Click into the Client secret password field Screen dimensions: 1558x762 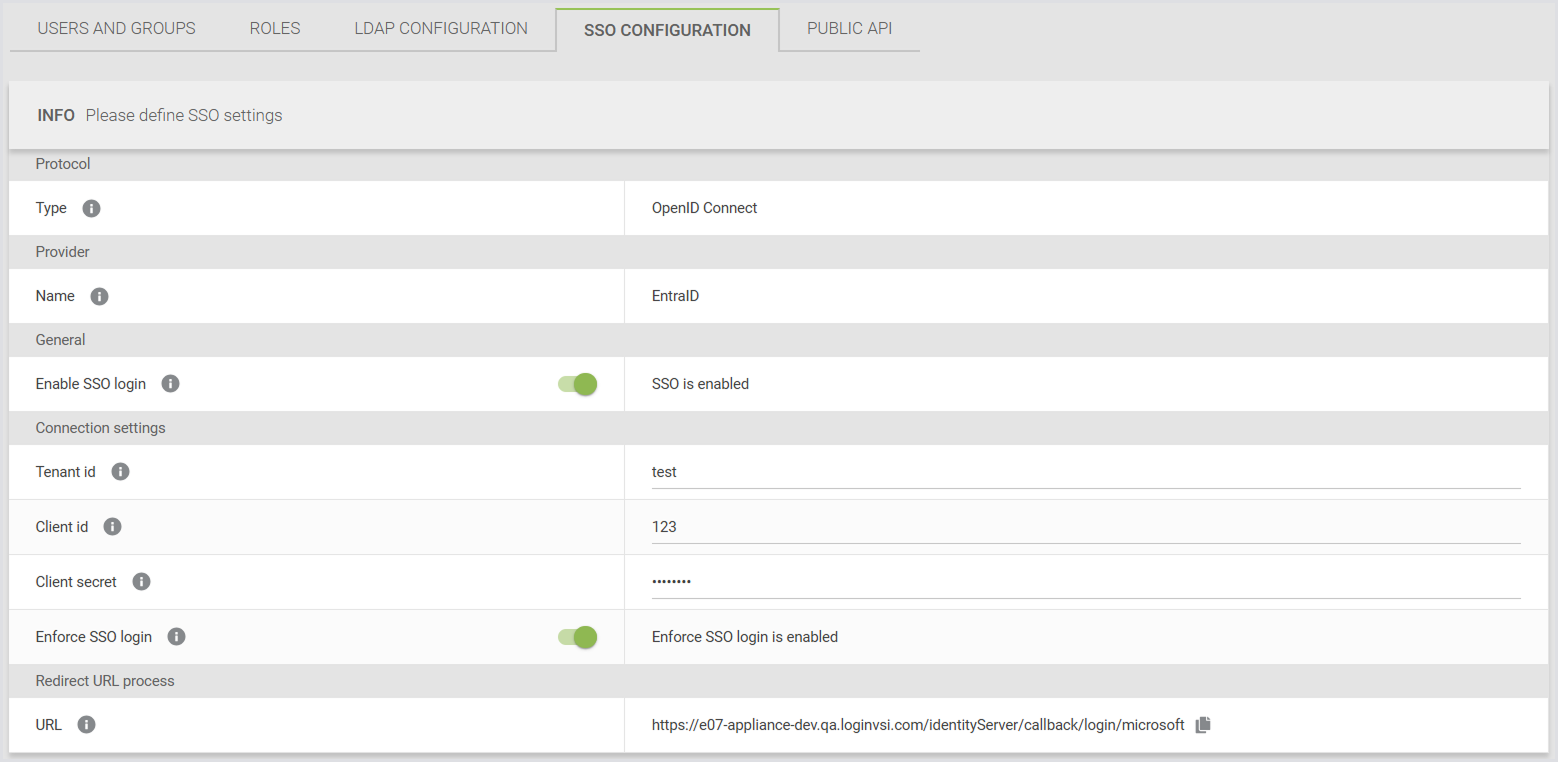click(1085, 582)
